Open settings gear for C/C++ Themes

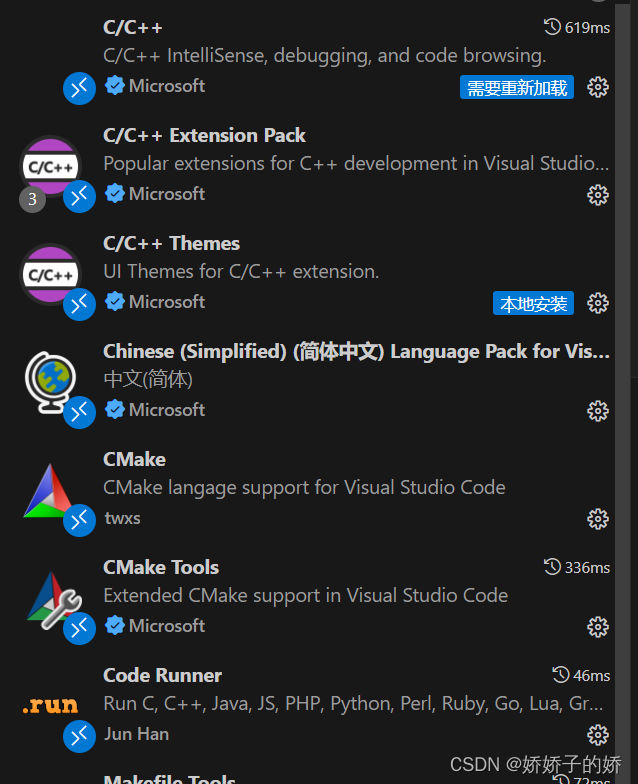coord(598,303)
